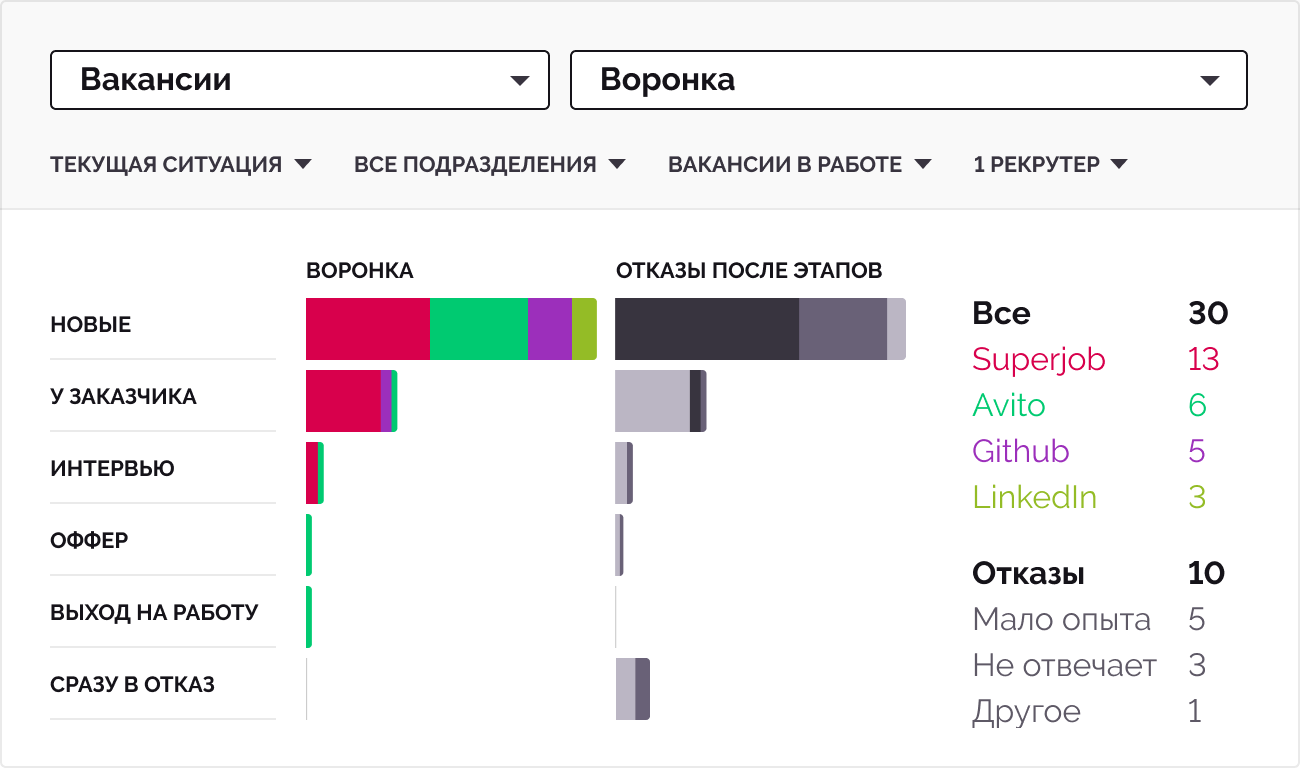
Task: Open the Воронка dropdown
Action: coord(908,80)
